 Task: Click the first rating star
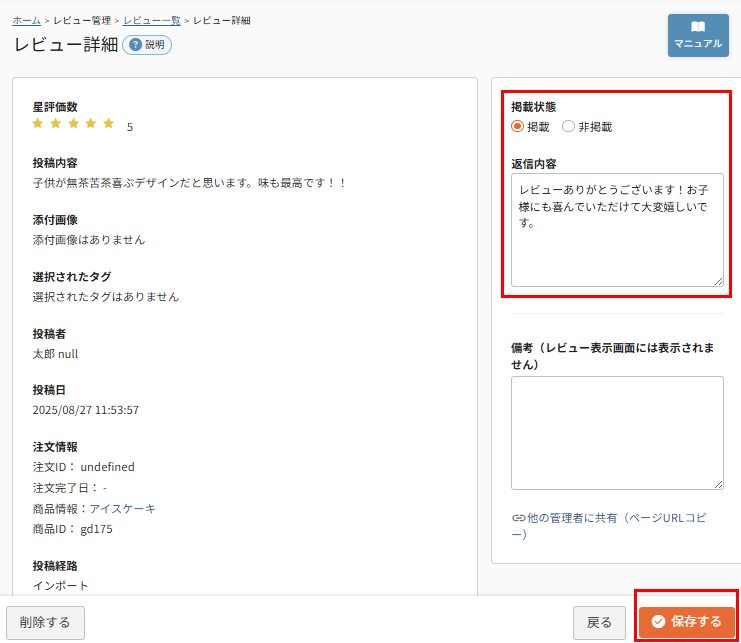38,123
